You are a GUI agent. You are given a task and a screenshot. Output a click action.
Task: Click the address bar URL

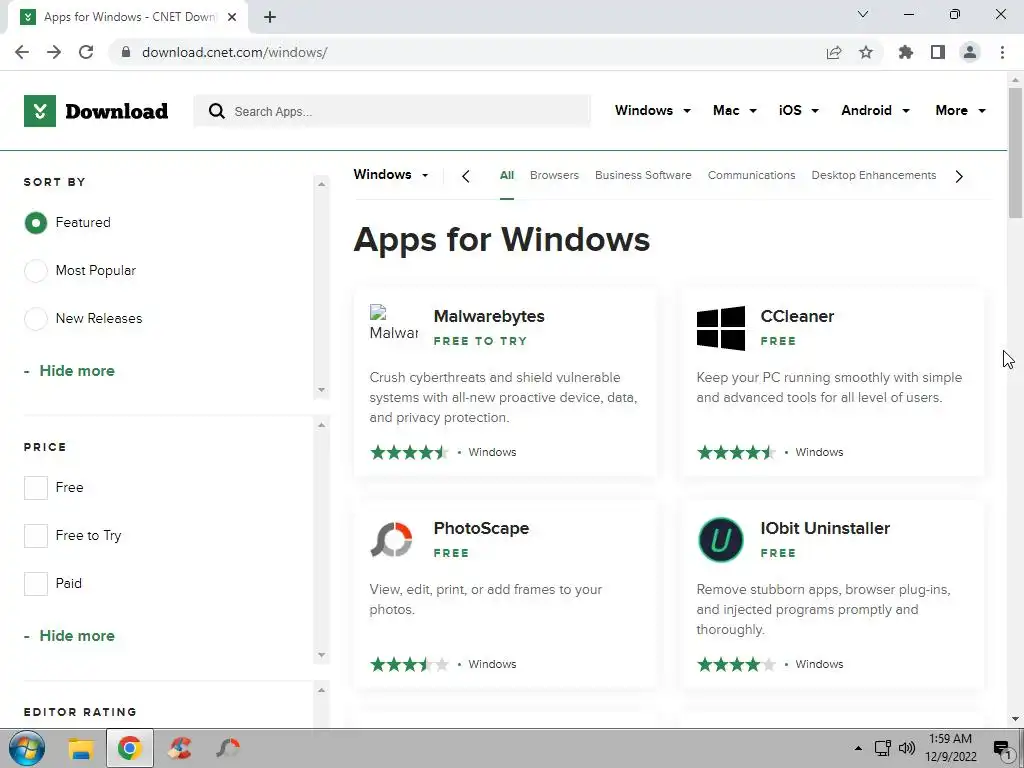[234, 52]
